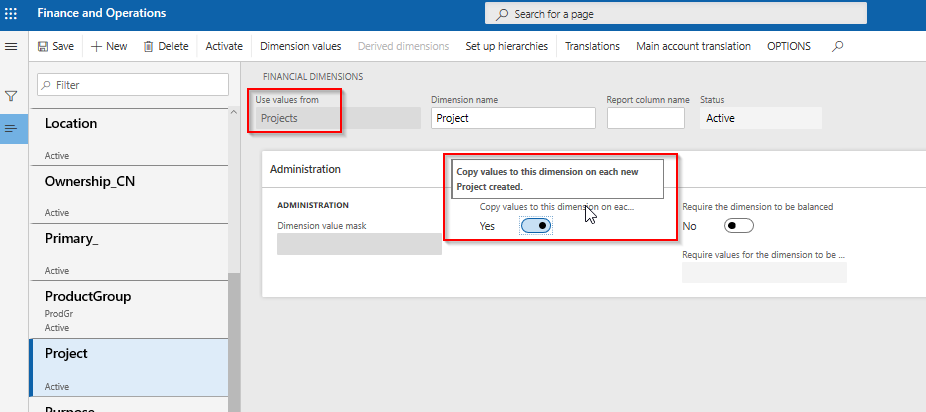Screen dimensions: 926x412
Task: Click Activate in the action bar
Action: point(224,46)
